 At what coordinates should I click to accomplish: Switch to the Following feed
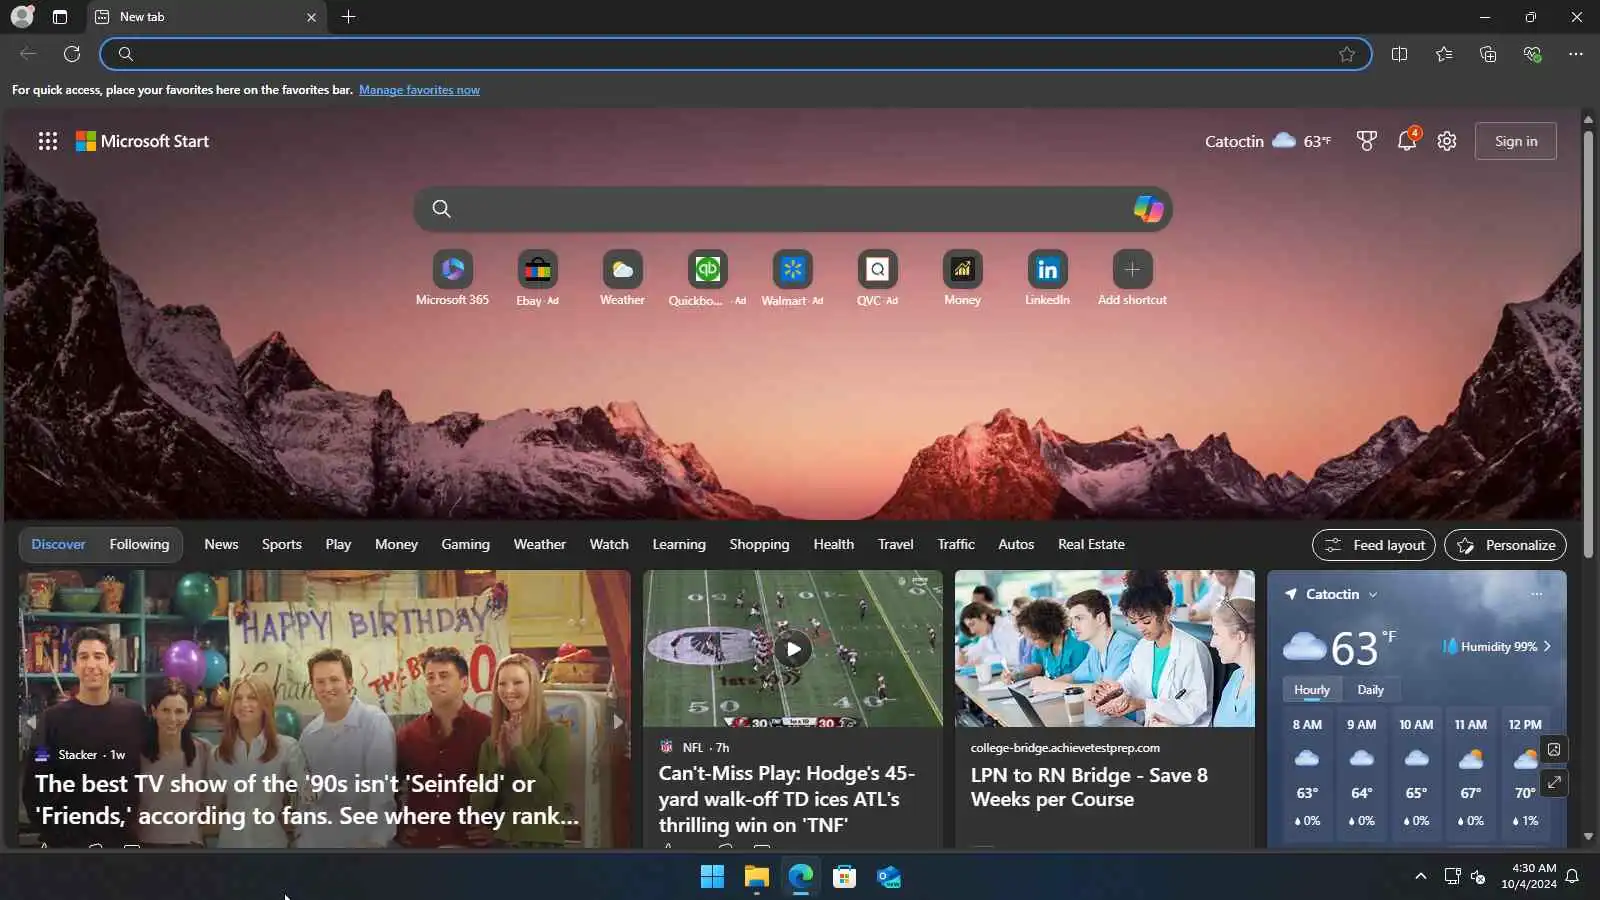(x=139, y=544)
